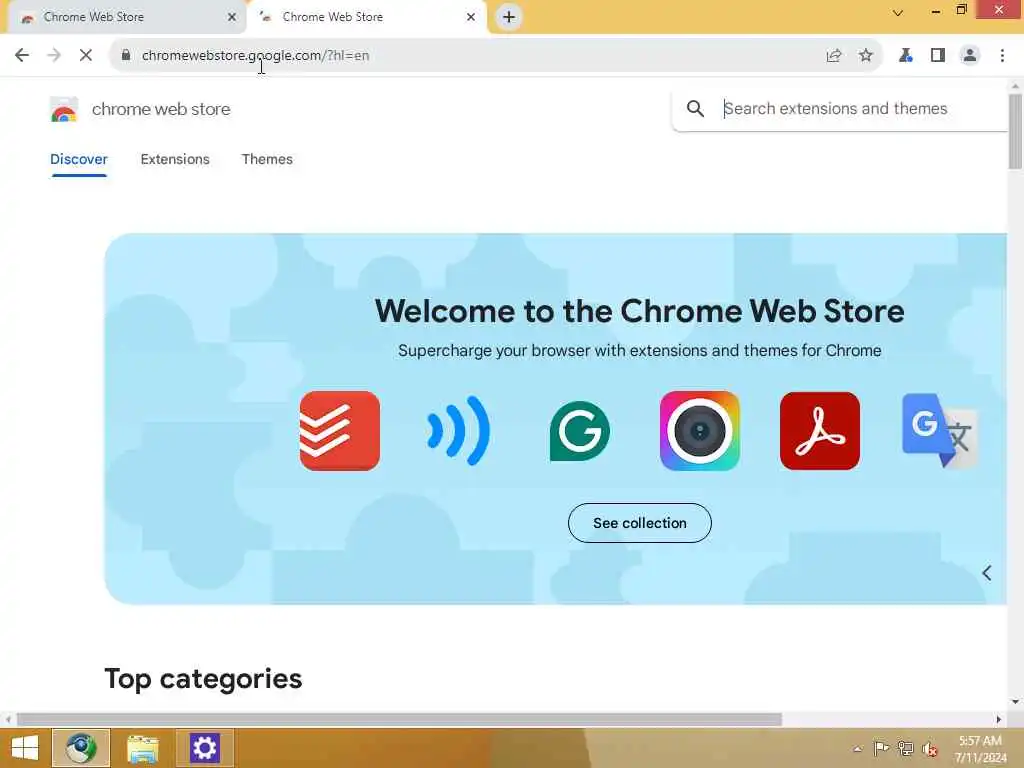Close the active Chrome Web Store tab

tap(471, 17)
